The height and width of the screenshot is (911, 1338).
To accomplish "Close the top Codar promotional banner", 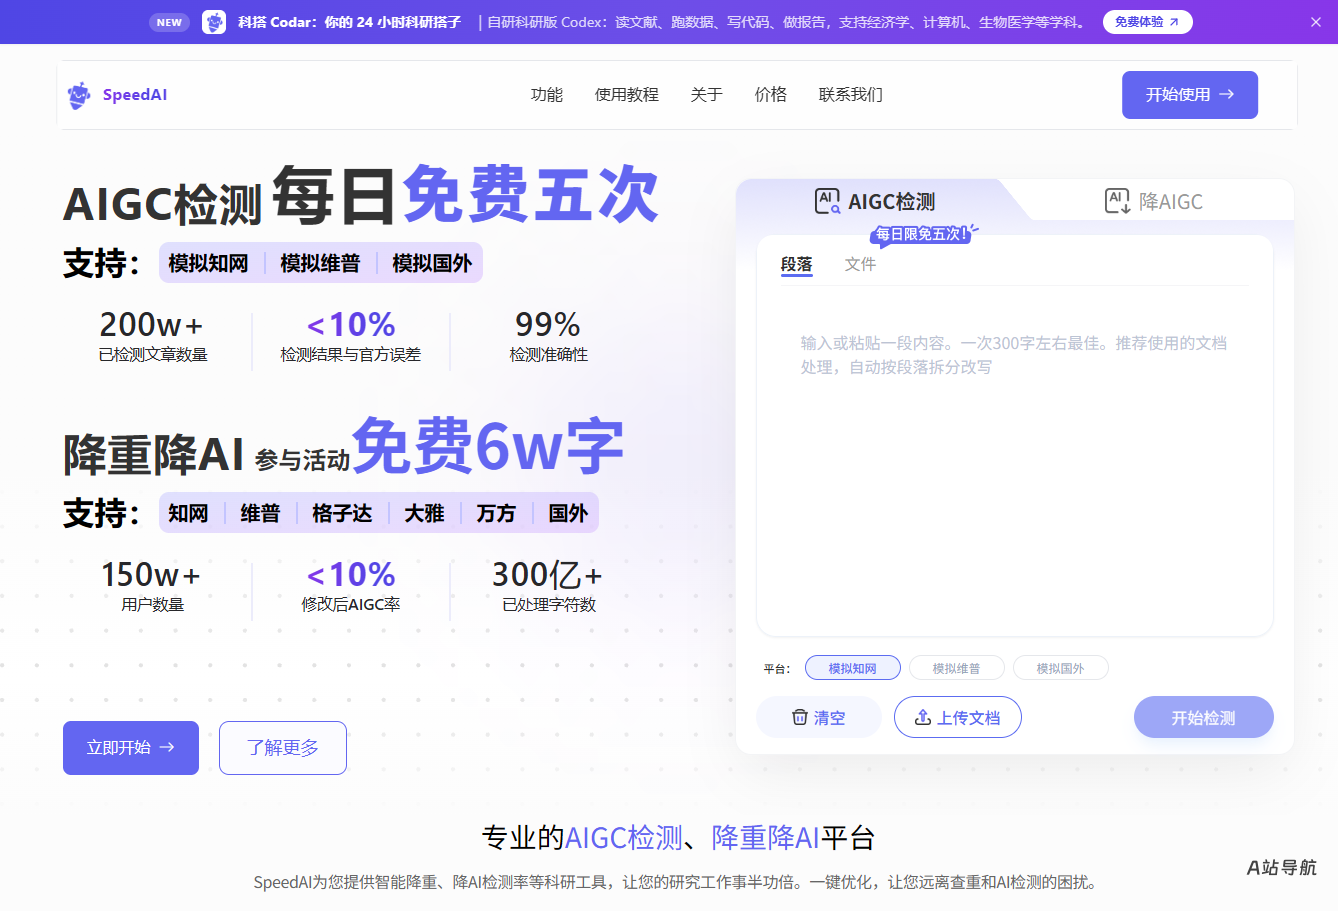I will [1316, 22].
